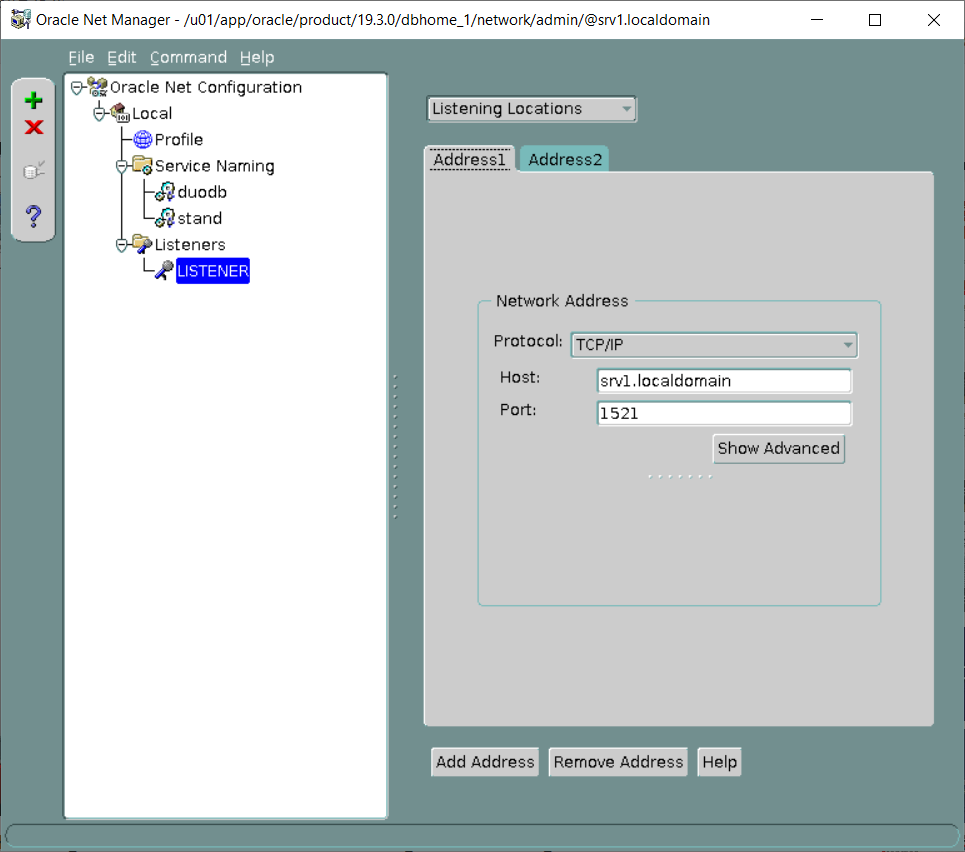Select the stand service icon
The width and height of the screenshot is (965, 852).
165,218
